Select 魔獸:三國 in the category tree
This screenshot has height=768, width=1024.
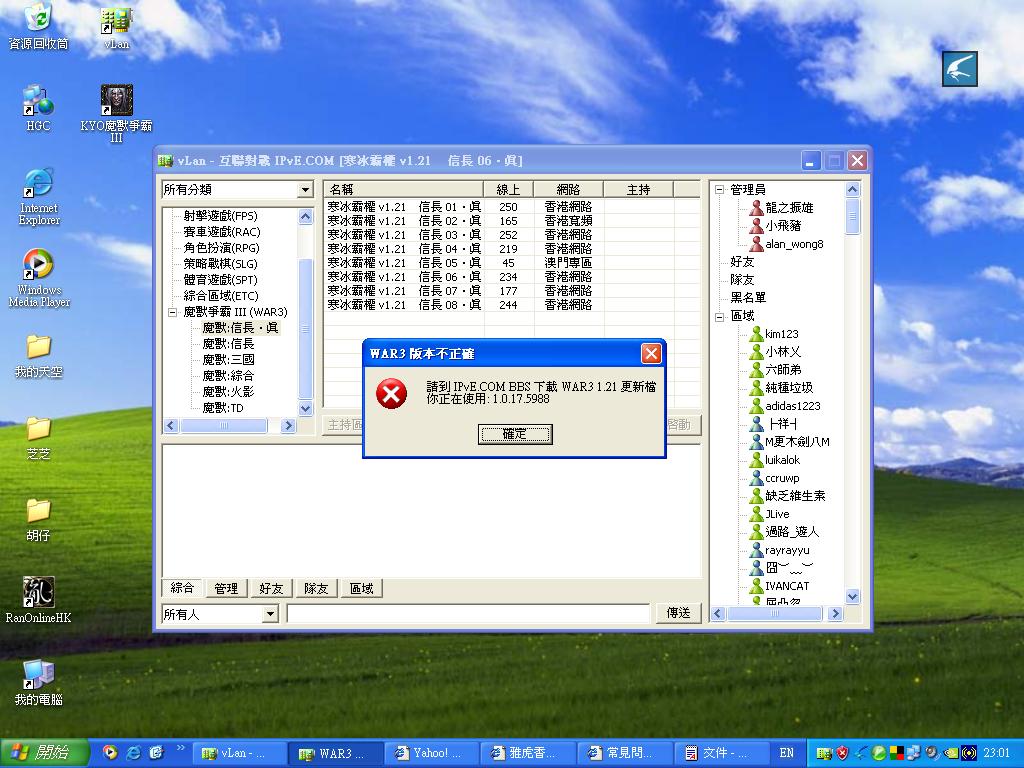228,360
